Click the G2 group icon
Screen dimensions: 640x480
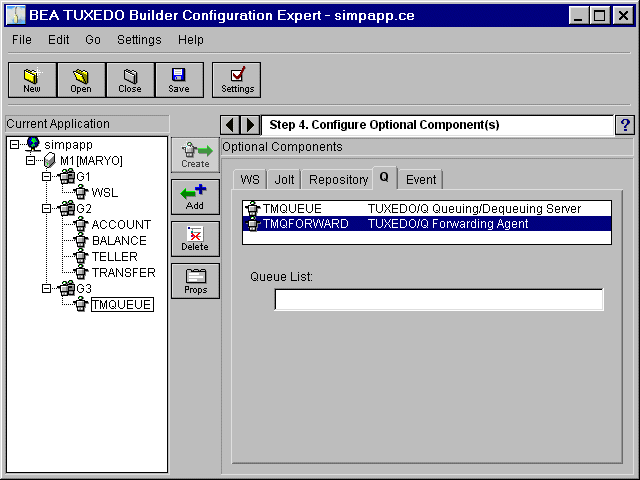66,209
